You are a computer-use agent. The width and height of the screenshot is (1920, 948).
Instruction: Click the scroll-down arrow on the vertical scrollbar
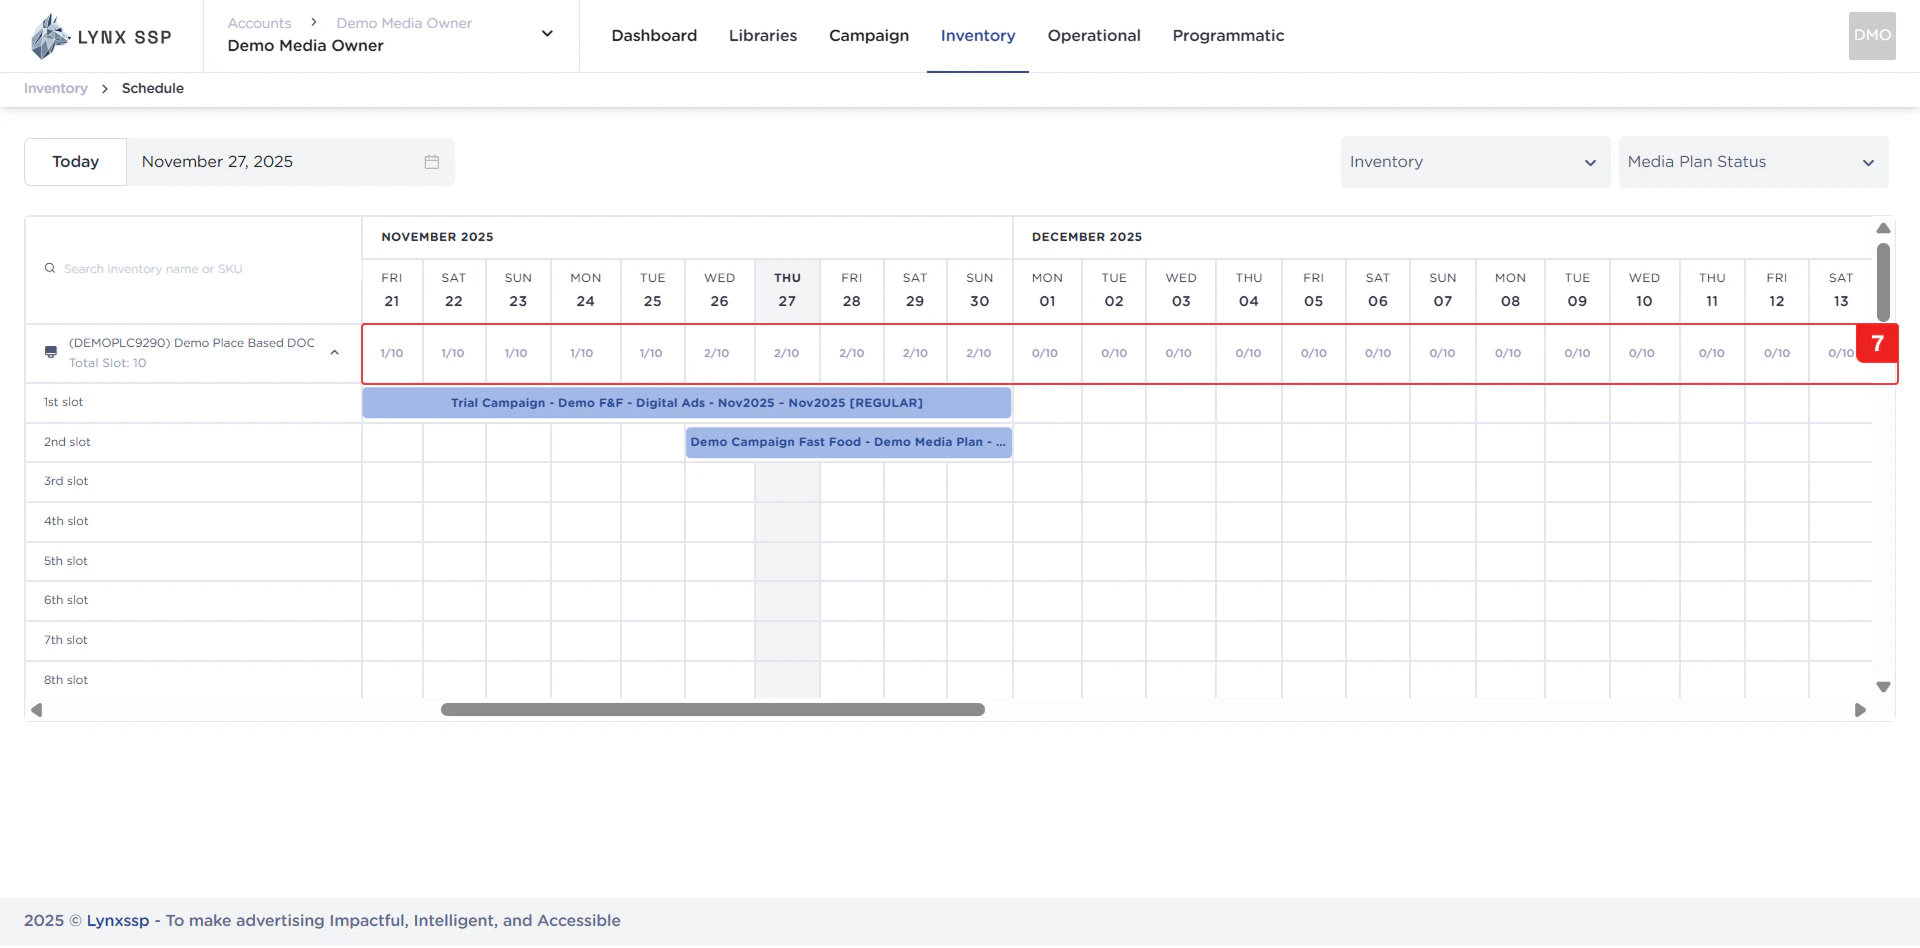1884,687
